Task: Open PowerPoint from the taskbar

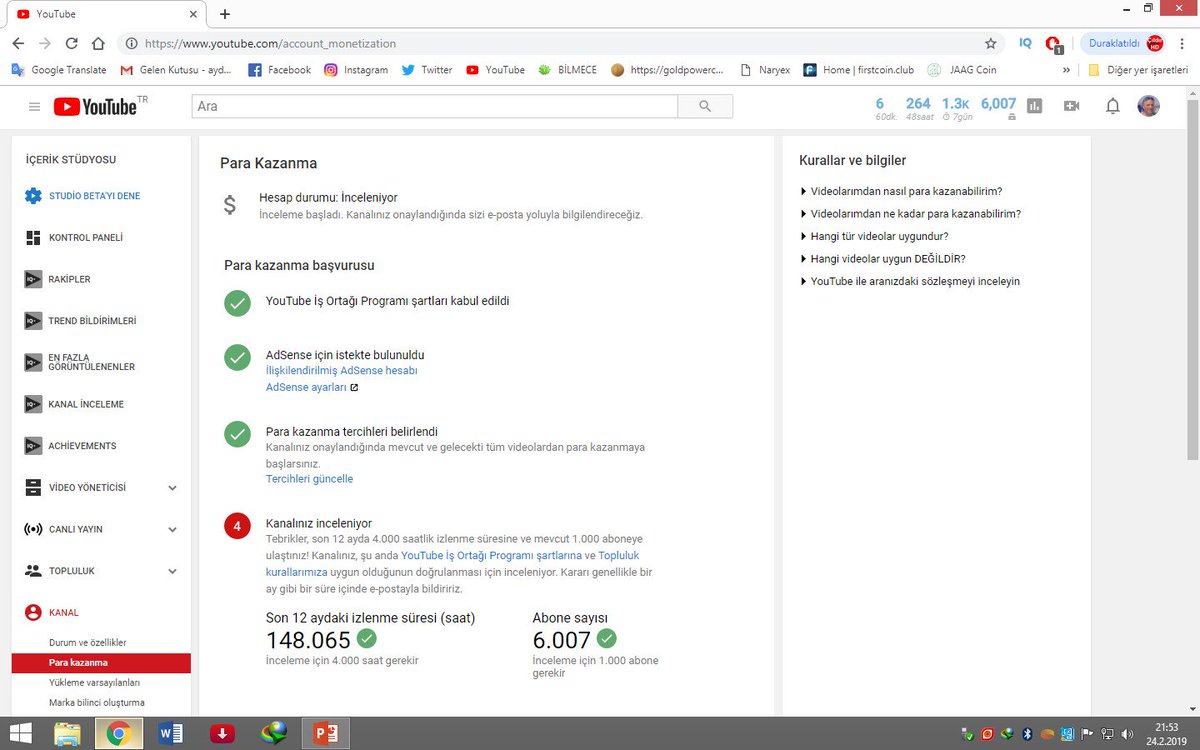Action: coord(326,733)
